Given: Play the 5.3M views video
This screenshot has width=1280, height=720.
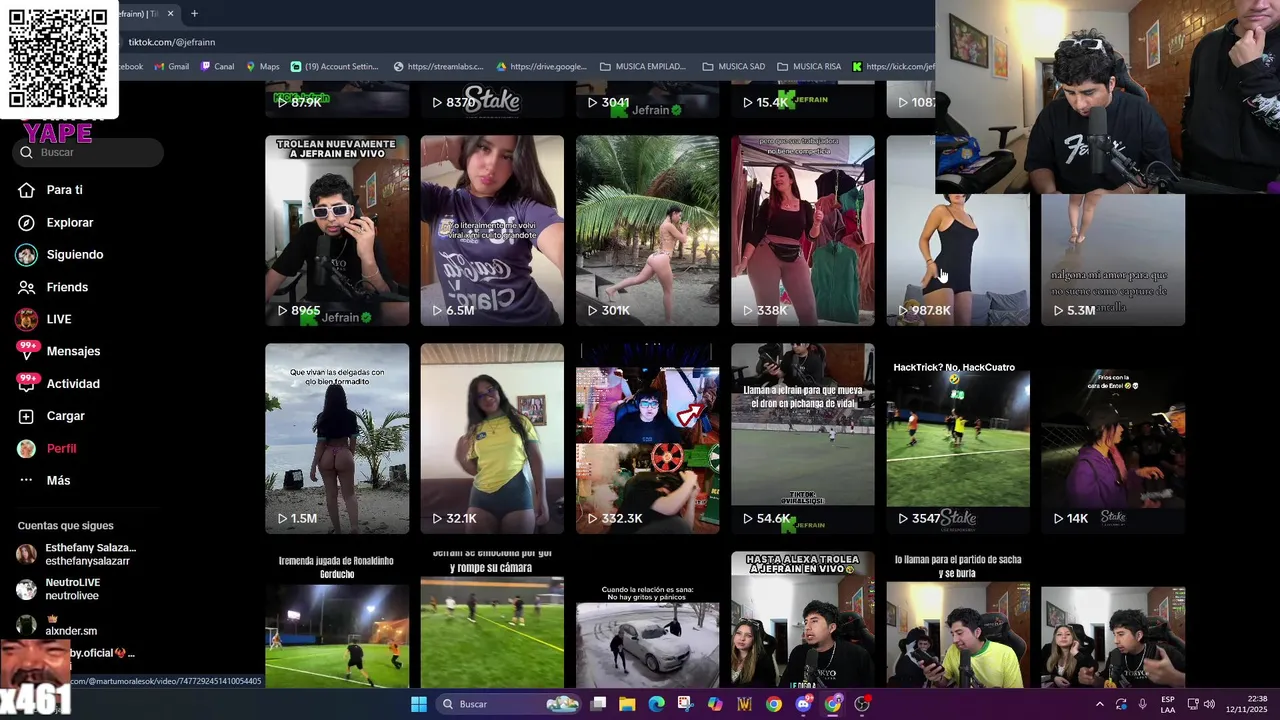Looking at the screenshot, I should click(1113, 260).
